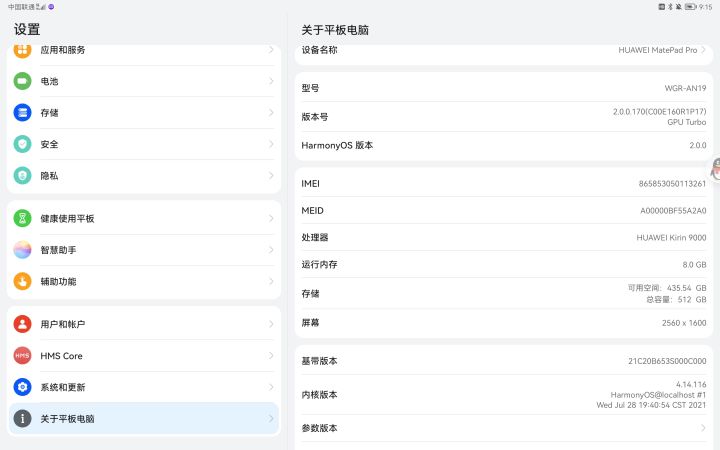720x450 pixels.
Task: Tap the 版本号 build number row
Action: tap(504, 117)
